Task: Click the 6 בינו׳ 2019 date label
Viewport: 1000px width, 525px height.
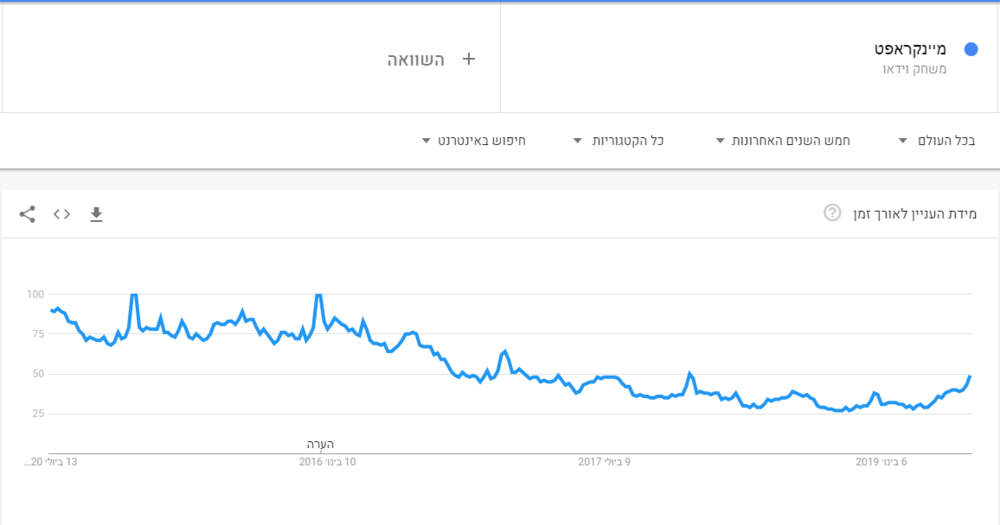Action: (x=881, y=462)
